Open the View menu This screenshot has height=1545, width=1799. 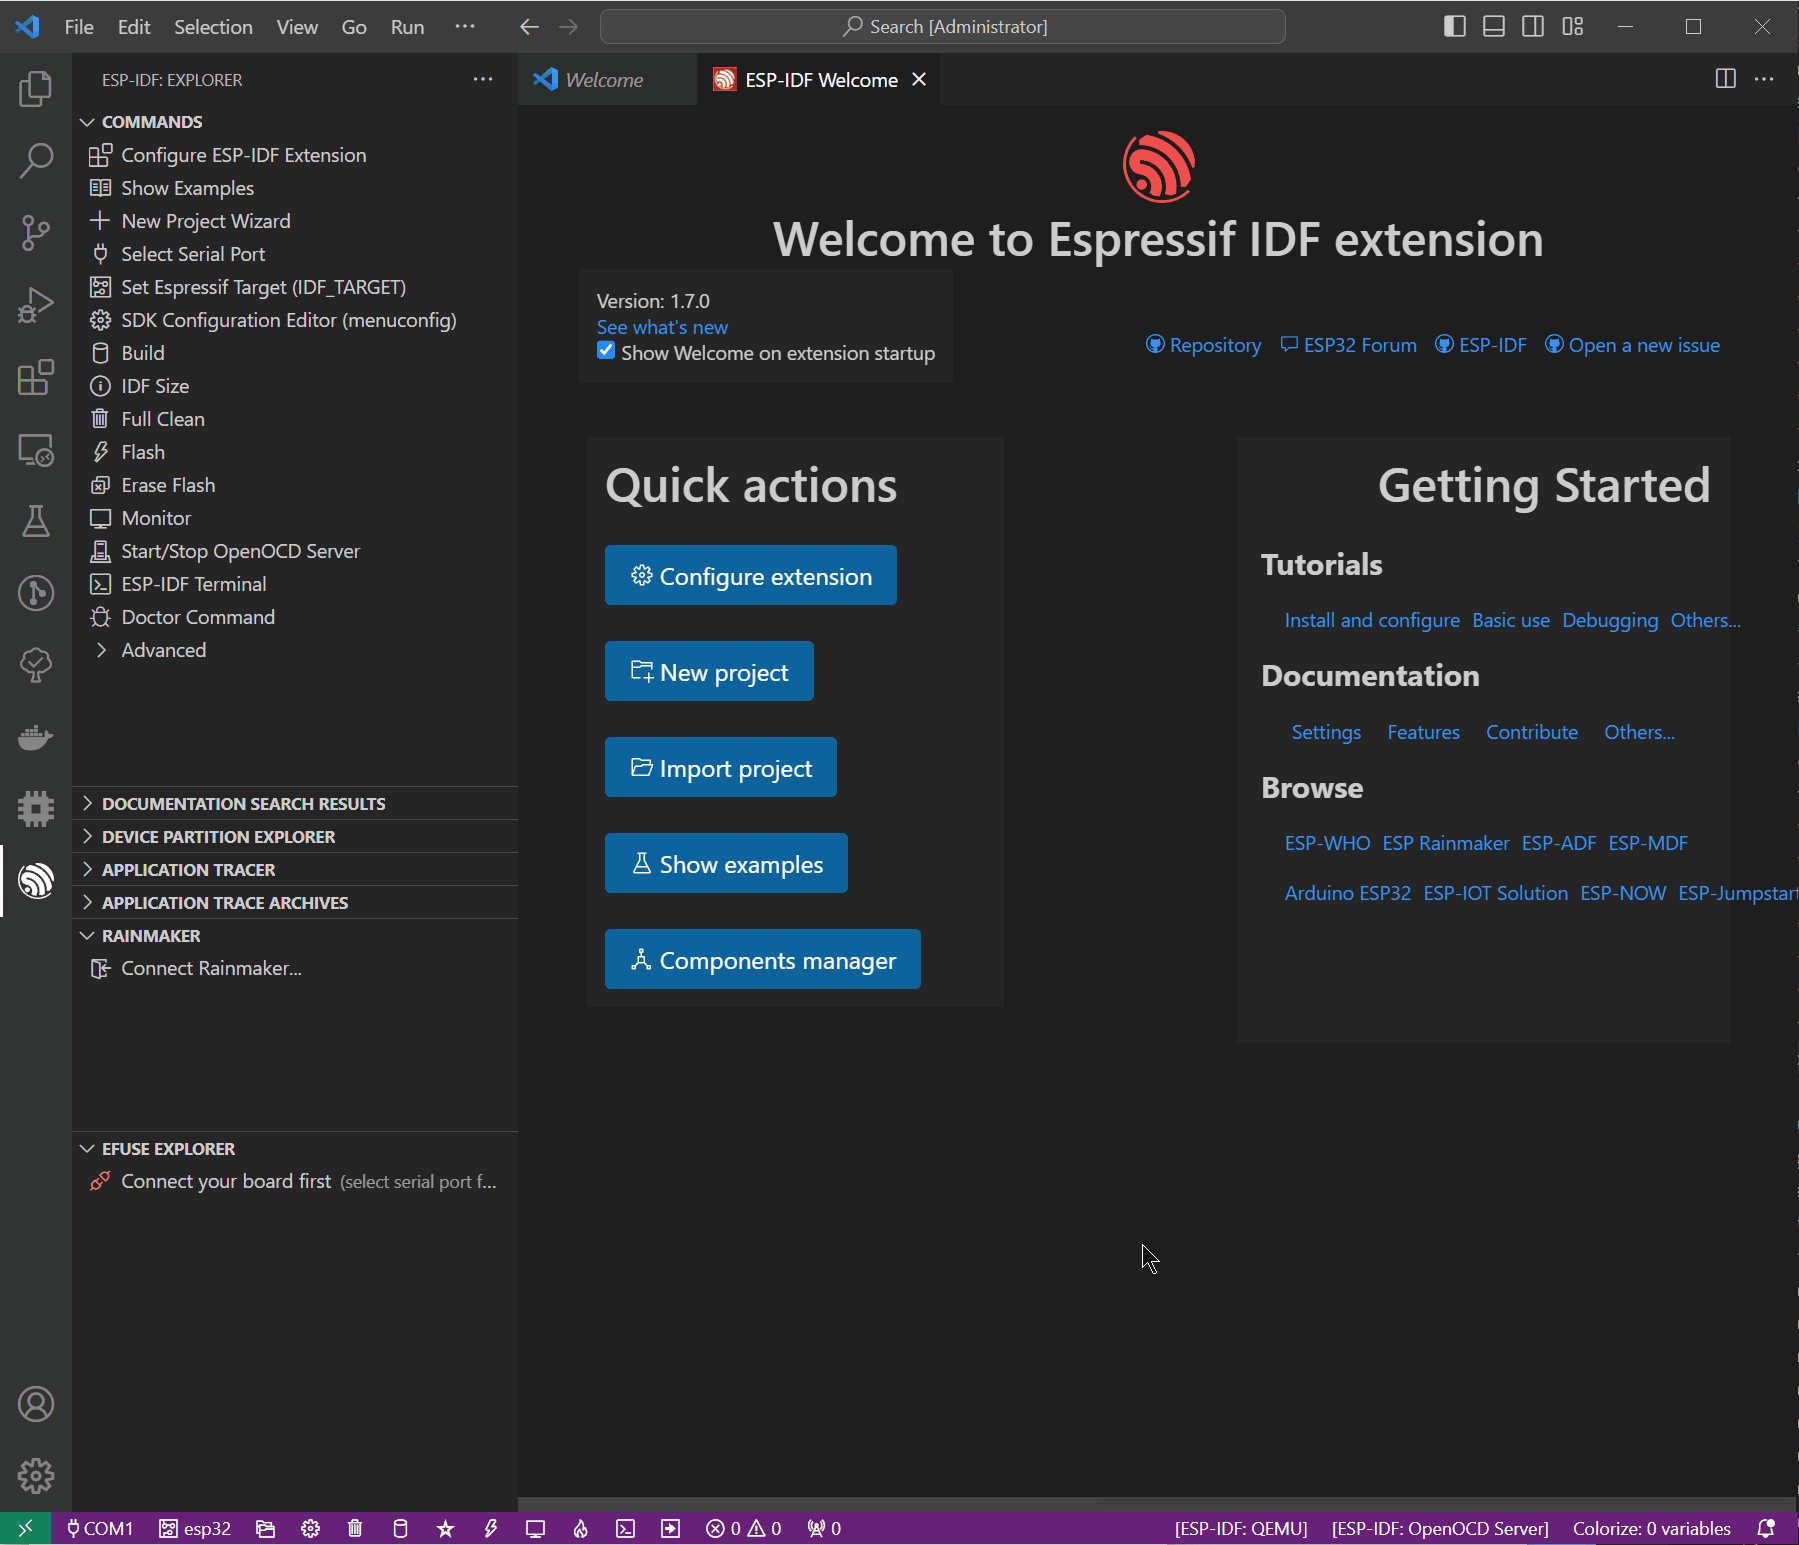click(x=297, y=27)
